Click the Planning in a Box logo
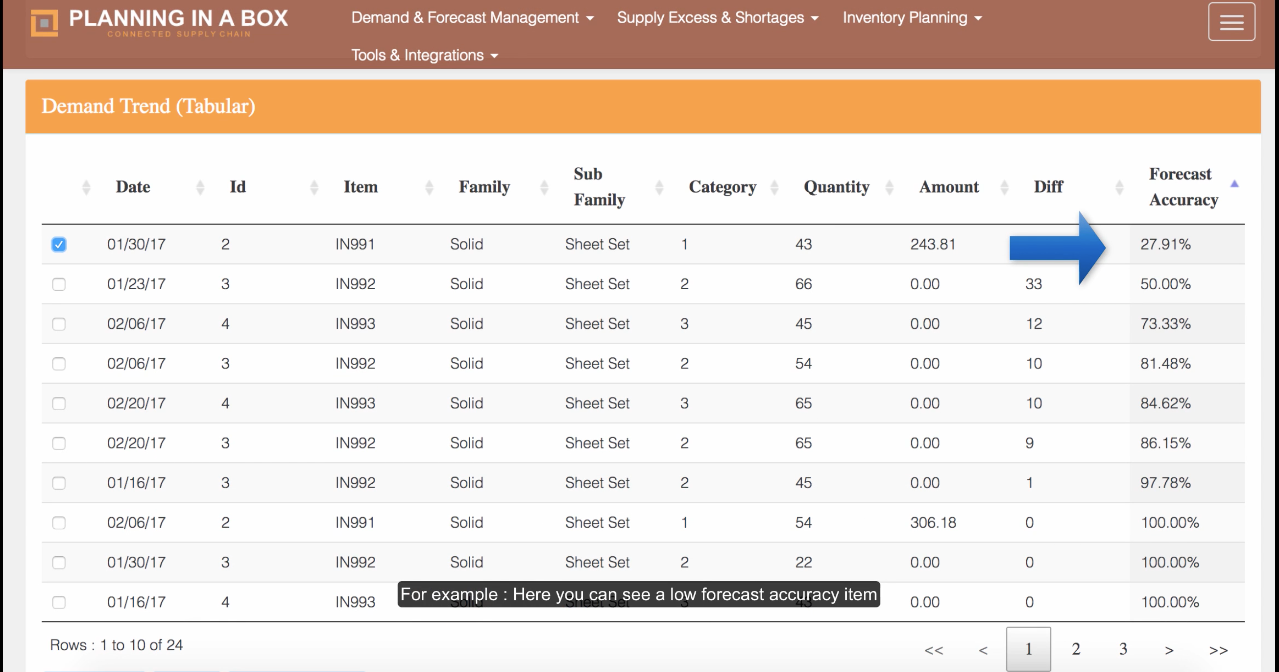This screenshot has width=1279, height=672. click(x=160, y=21)
